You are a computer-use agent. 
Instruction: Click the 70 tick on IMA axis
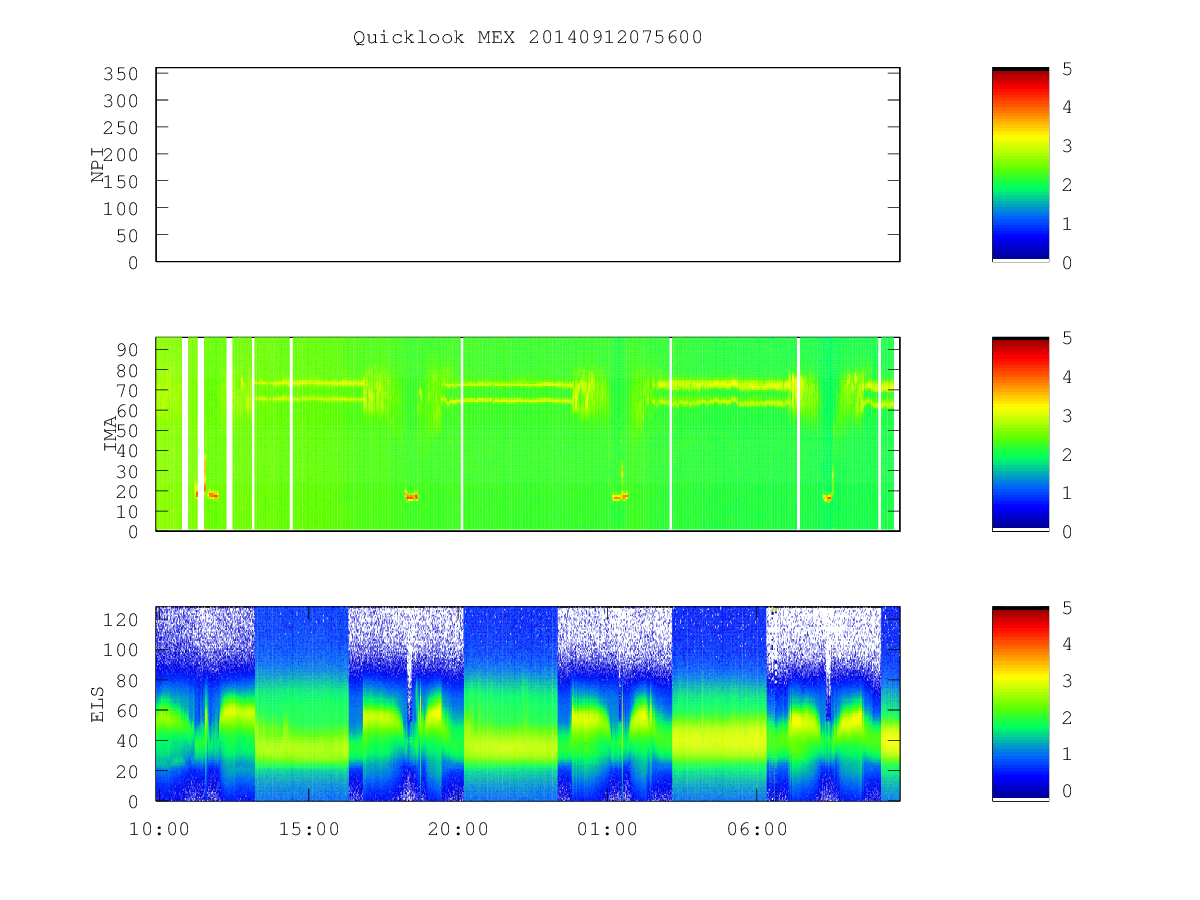pyautogui.click(x=126, y=390)
